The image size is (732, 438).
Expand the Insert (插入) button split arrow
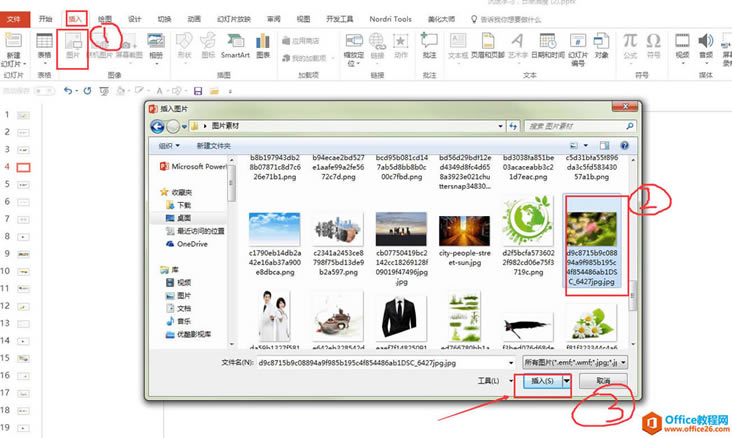(566, 381)
